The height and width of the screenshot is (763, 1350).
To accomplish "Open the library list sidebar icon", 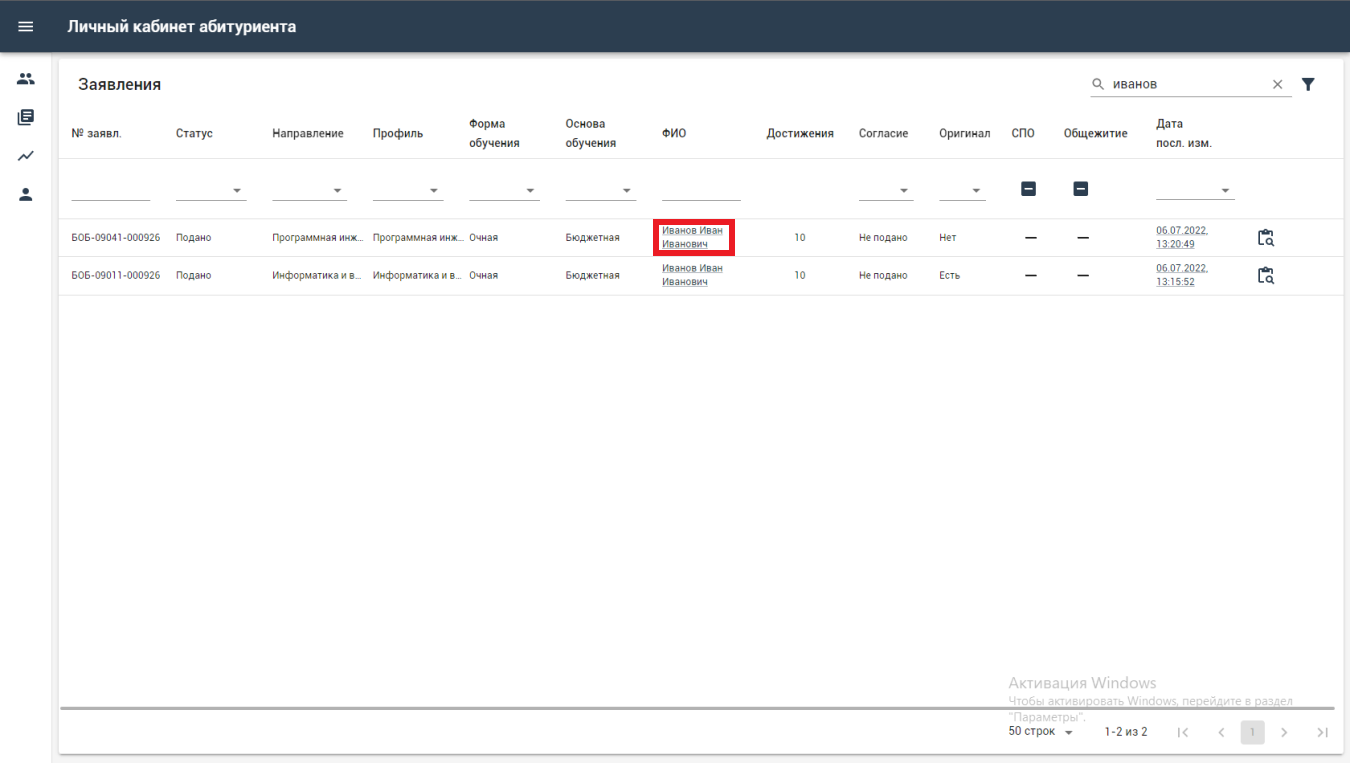I will click(26, 117).
